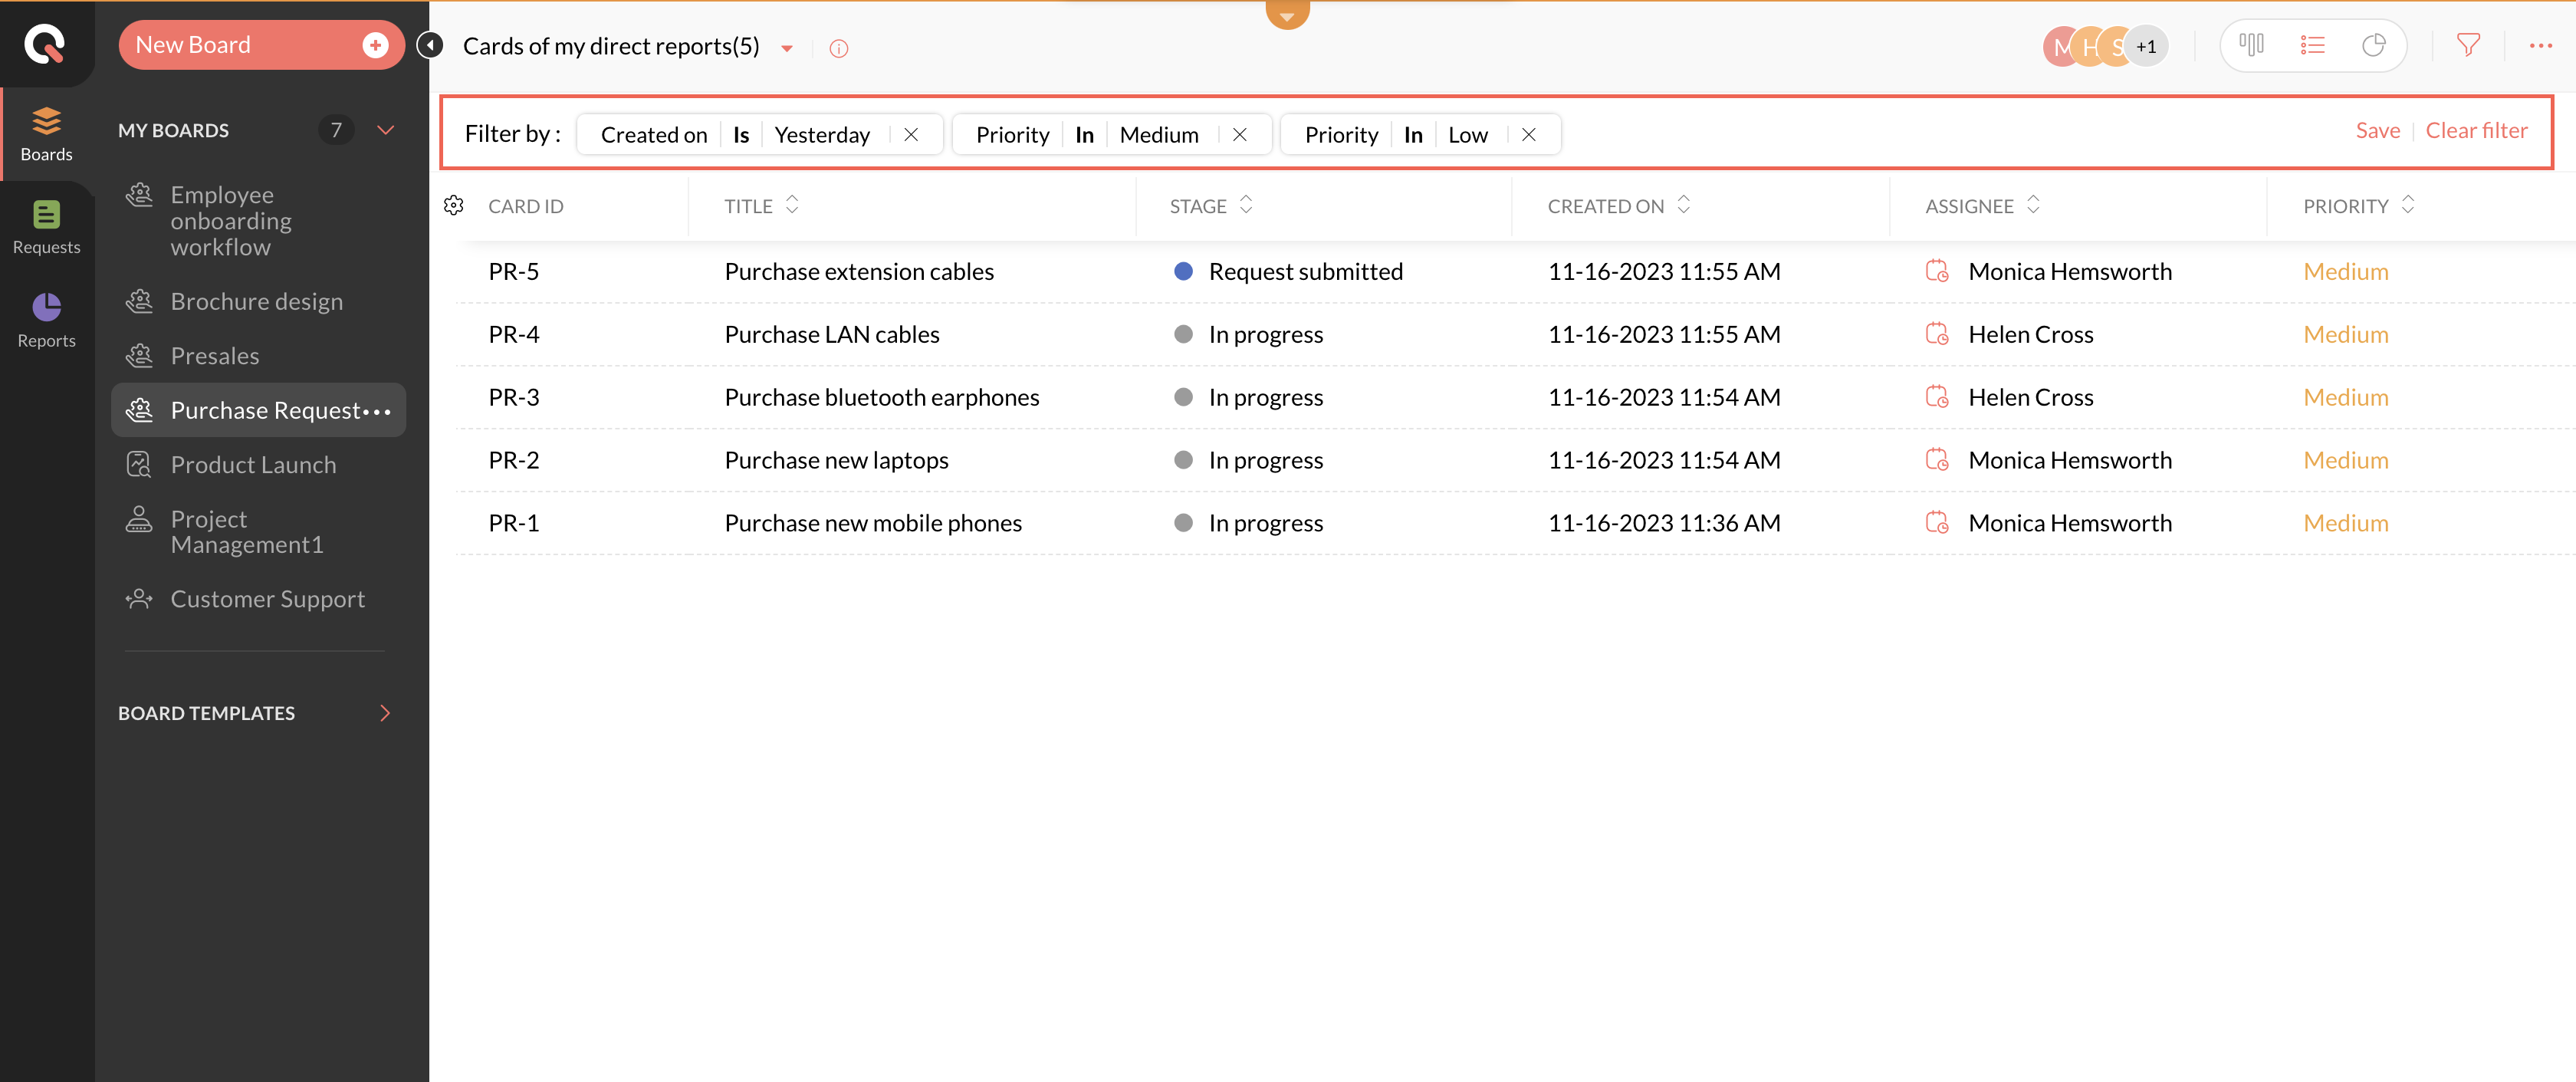This screenshot has width=2576, height=1082.
Task: Expand Board Templates section
Action: 385,713
